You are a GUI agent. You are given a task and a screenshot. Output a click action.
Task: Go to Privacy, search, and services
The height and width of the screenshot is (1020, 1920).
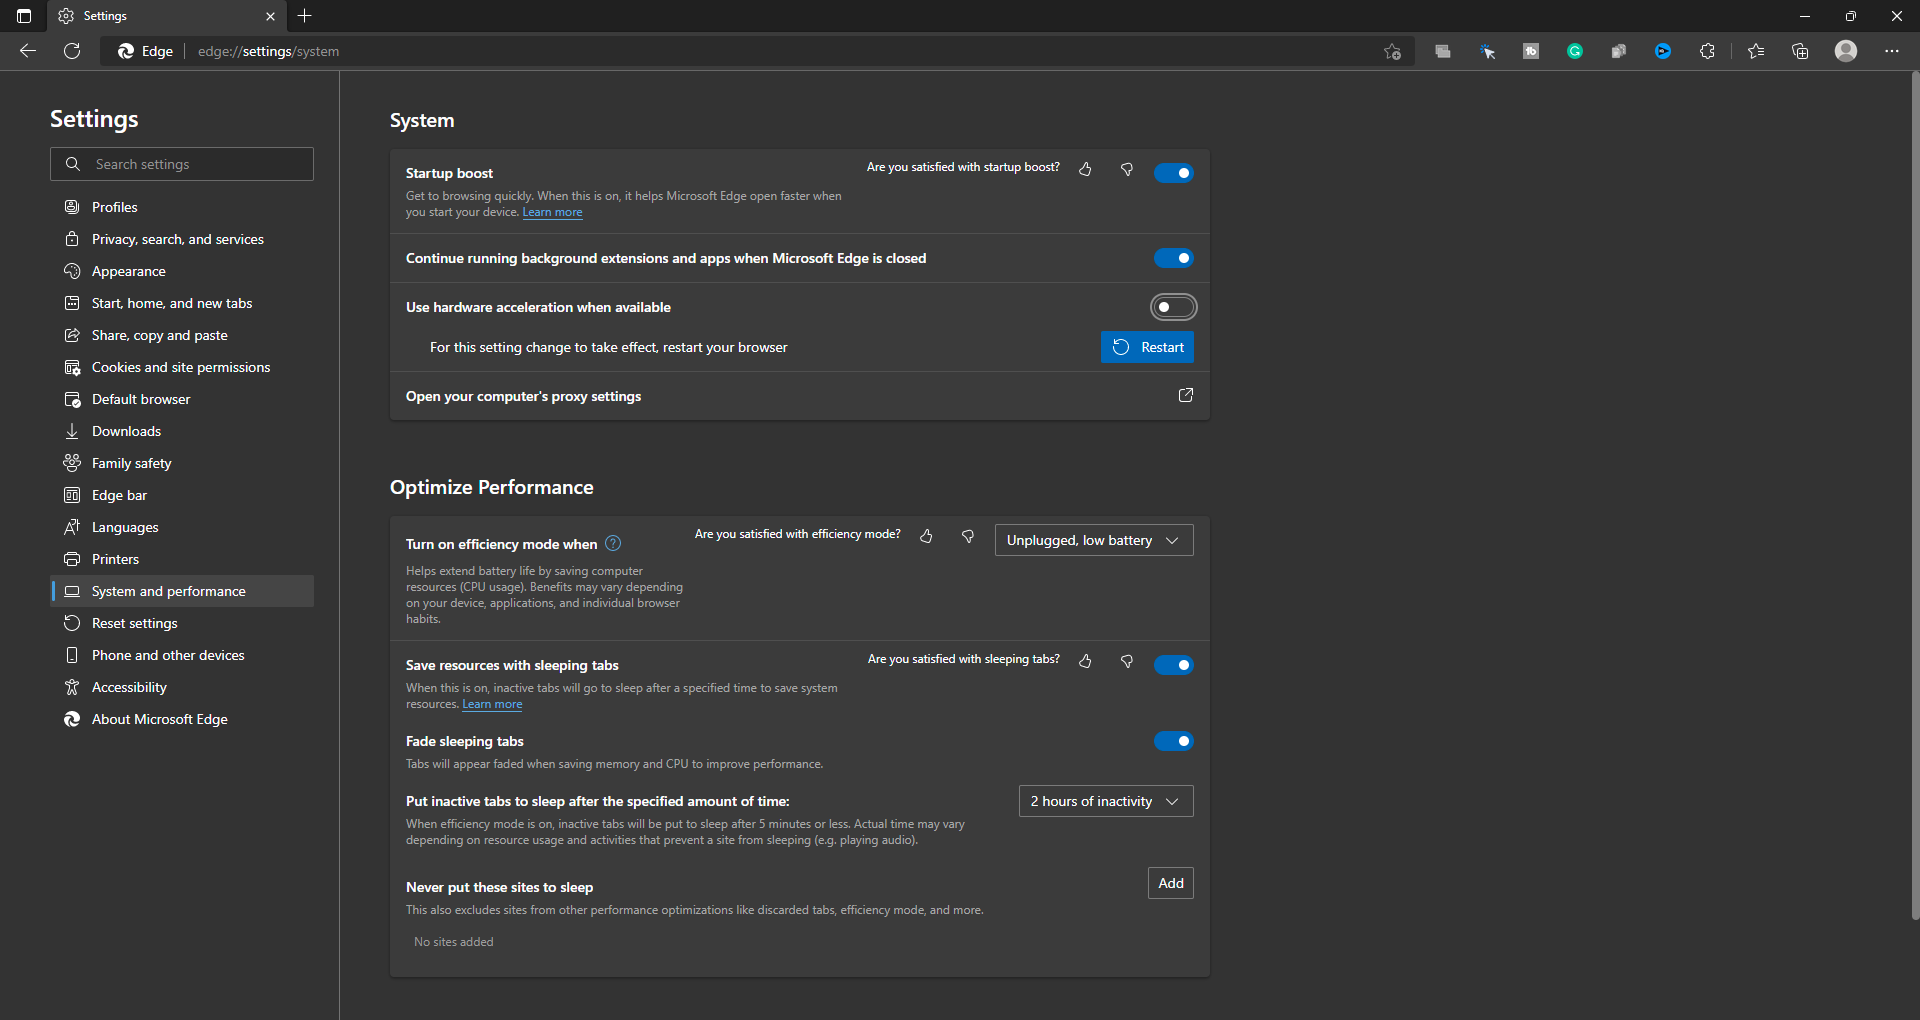point(177,239)
